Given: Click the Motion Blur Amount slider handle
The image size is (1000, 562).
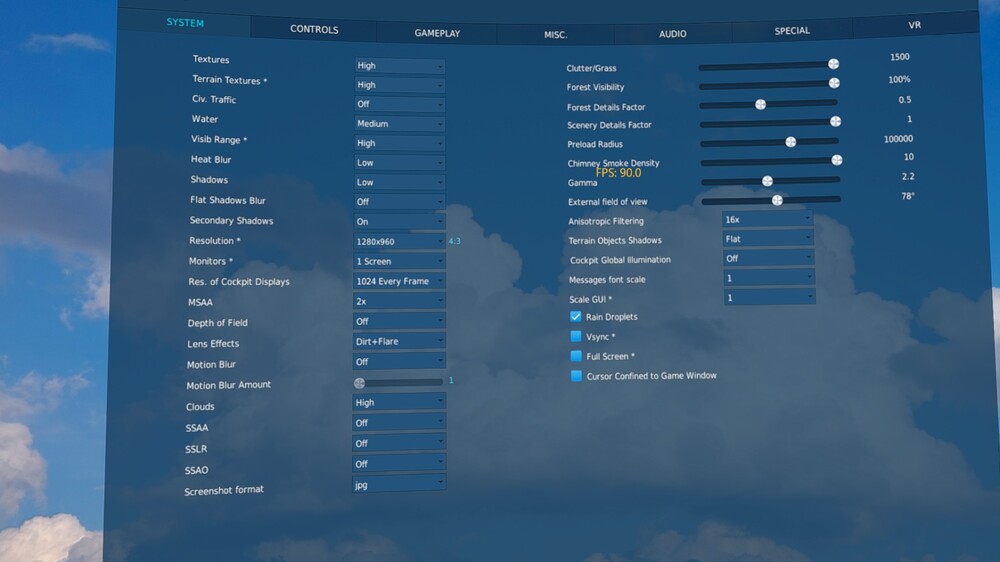Looking at the screenshot, I should pos(360,383).
